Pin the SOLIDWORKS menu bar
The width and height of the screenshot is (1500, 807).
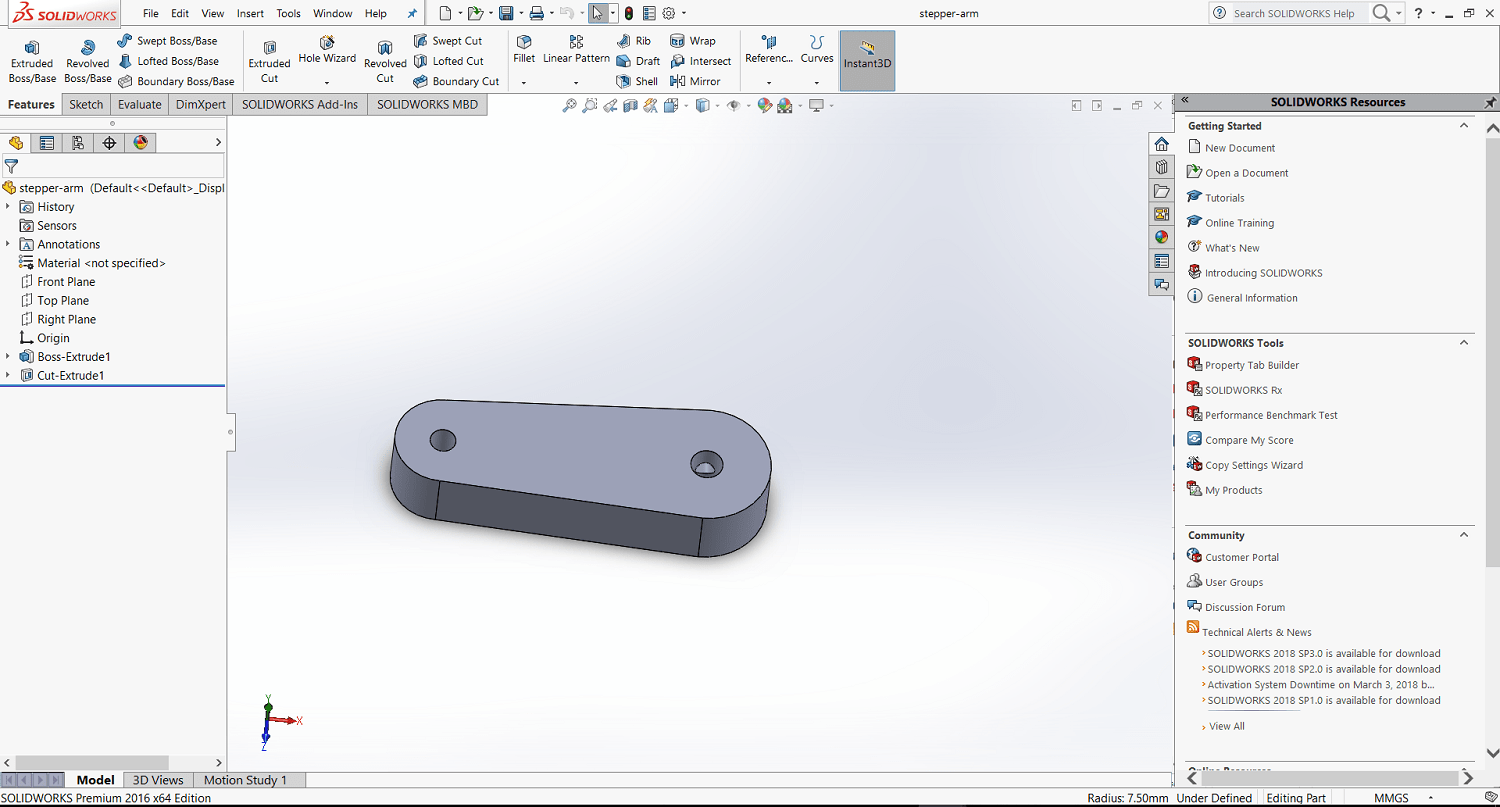pos(412,14)
